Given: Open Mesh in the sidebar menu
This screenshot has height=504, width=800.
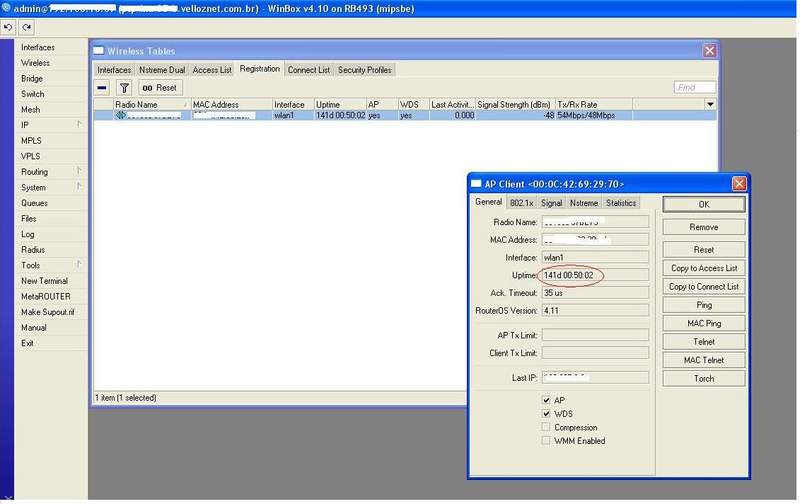Looking at the screenshot, I should [x=31, y=110].
